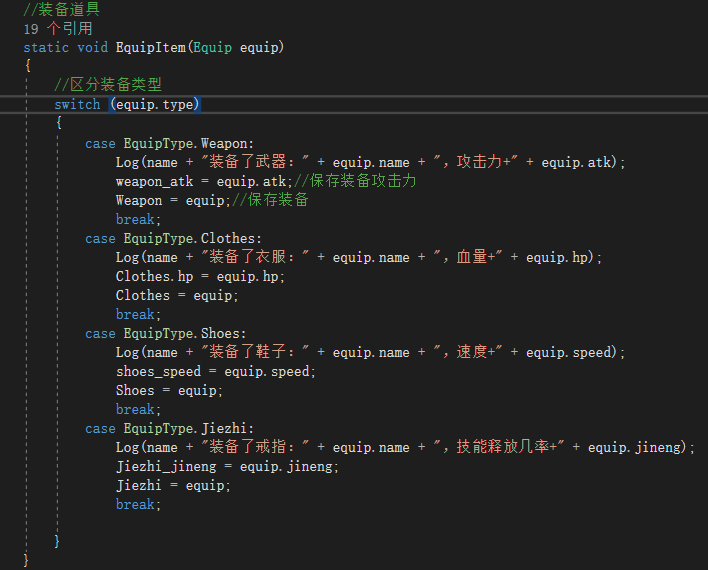
Task: Click equip.hp inside the Clothes Log call
Action: click(557, 257)
